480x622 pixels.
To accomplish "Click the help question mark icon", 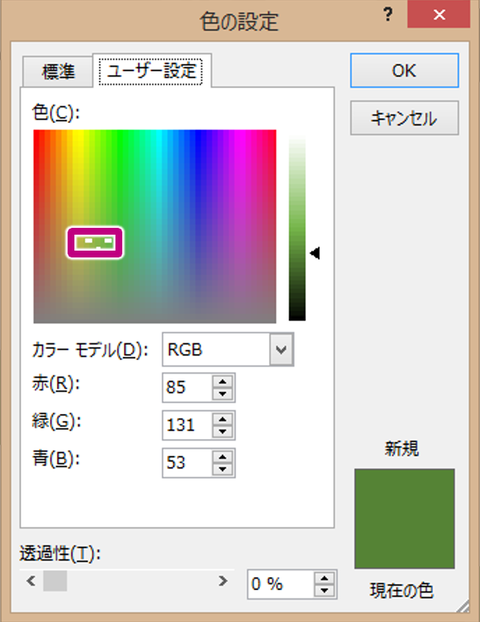I will pos(388,15).
